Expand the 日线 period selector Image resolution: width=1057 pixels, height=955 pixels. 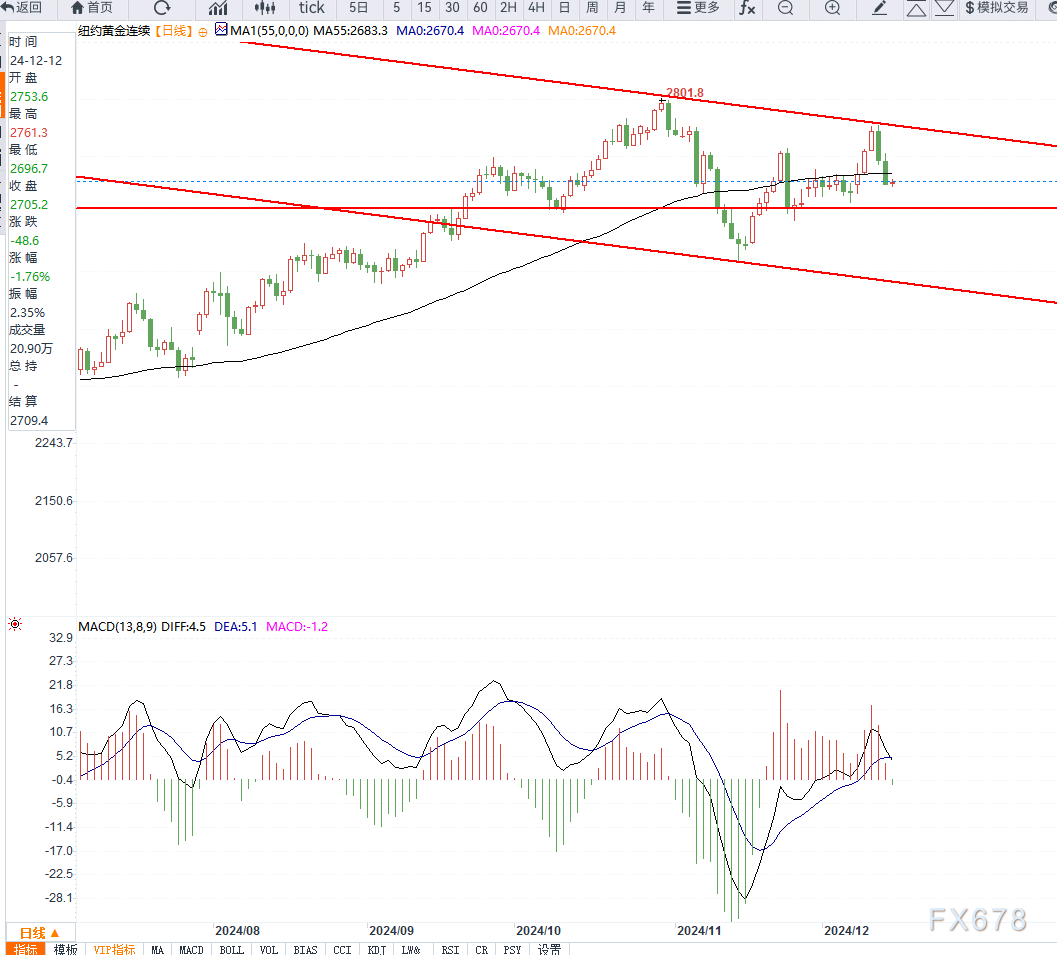(40, 933)
